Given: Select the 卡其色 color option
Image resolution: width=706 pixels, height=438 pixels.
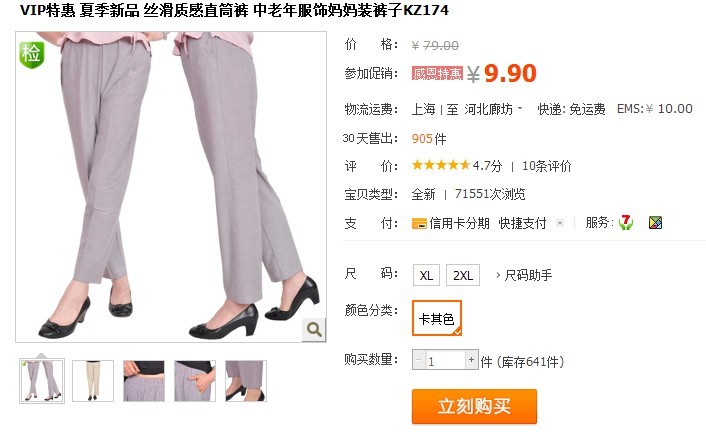Looking at the screenshot, I should coord(437,318).
